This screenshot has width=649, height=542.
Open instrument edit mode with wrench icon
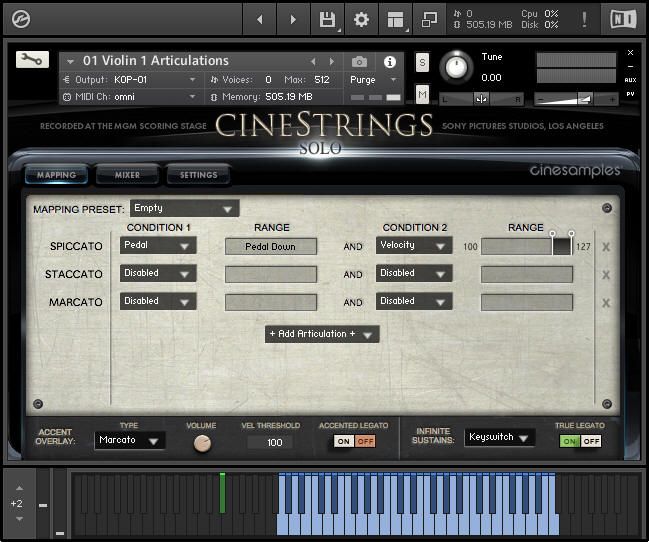click(32, 60)
